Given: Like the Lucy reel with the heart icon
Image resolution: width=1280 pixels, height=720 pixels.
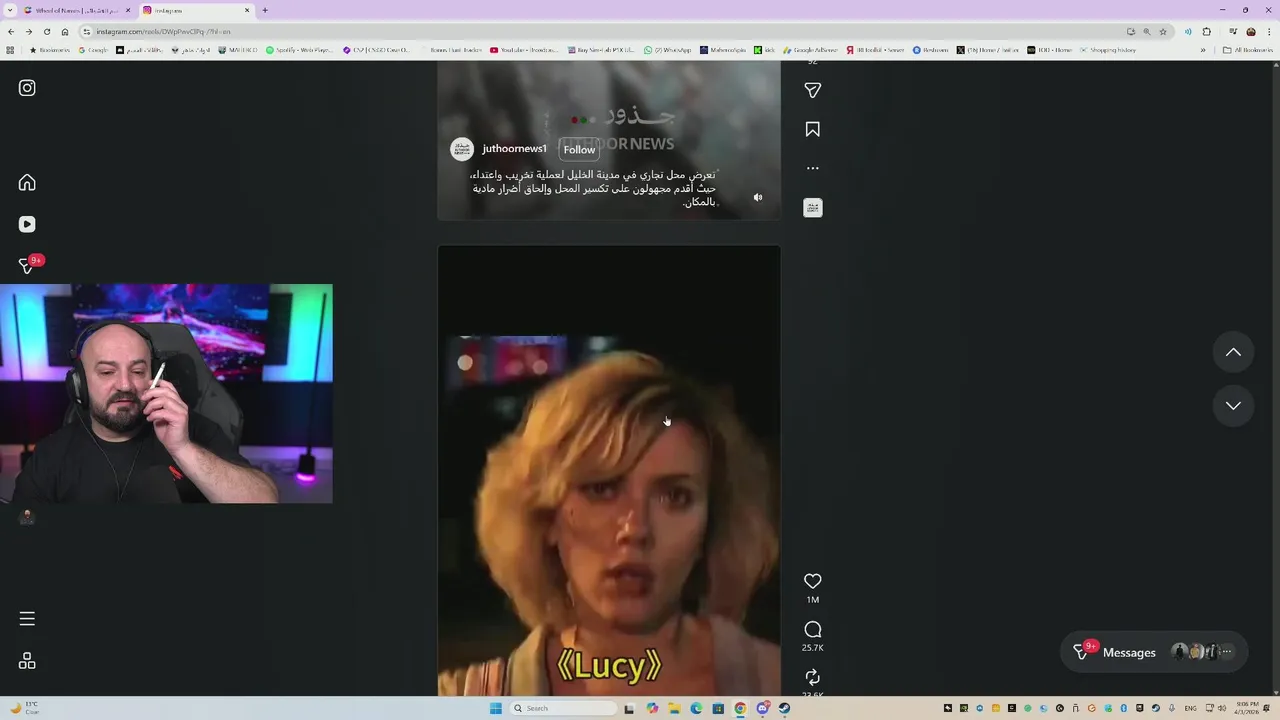Looking at the screenshot, I should [x=813, y=581].
